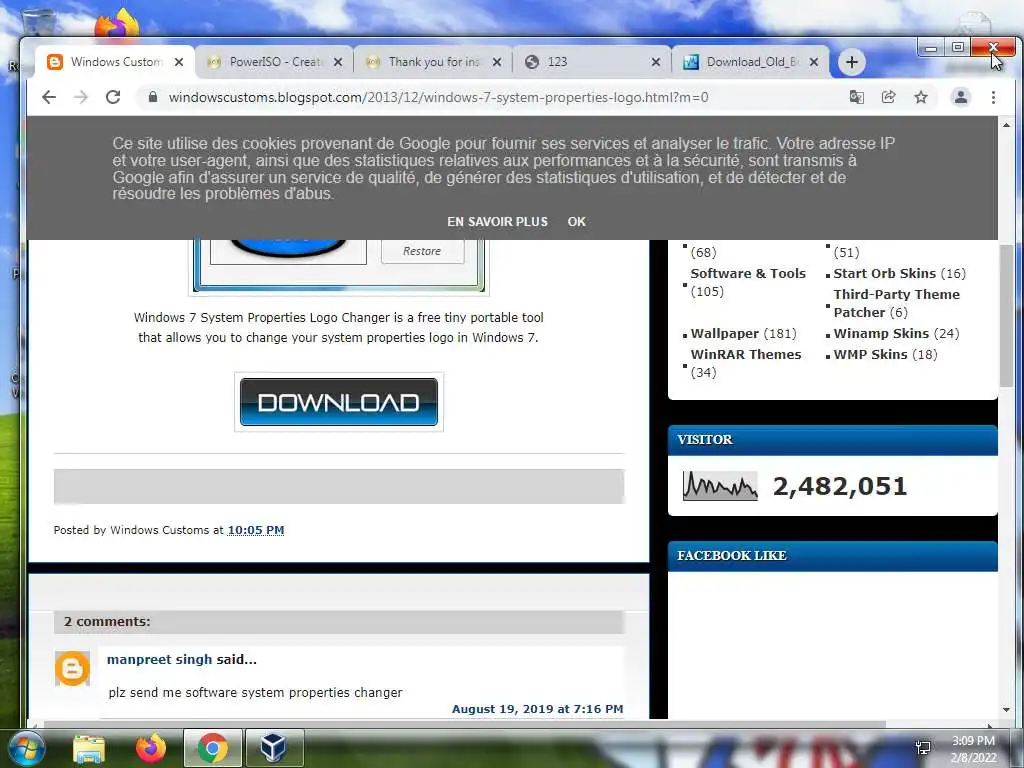Click the FACEBOOK LIKE widget header

(833, 556)
